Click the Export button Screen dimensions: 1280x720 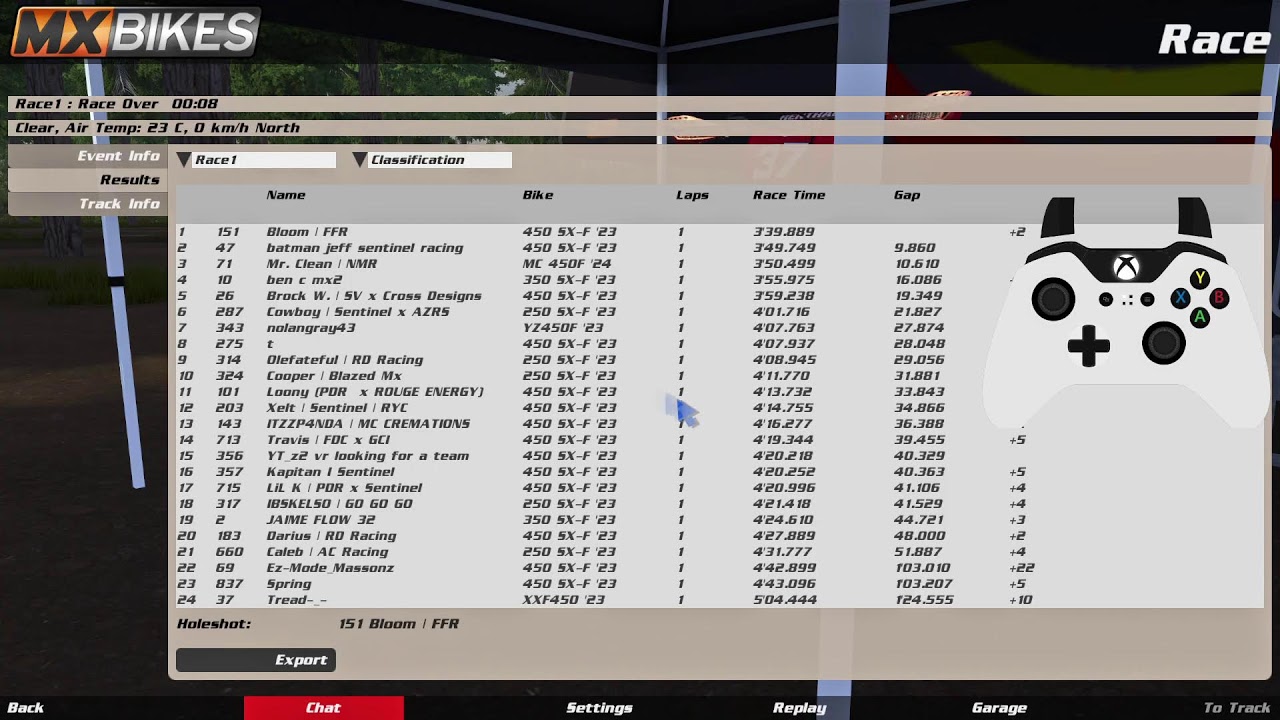256,660
